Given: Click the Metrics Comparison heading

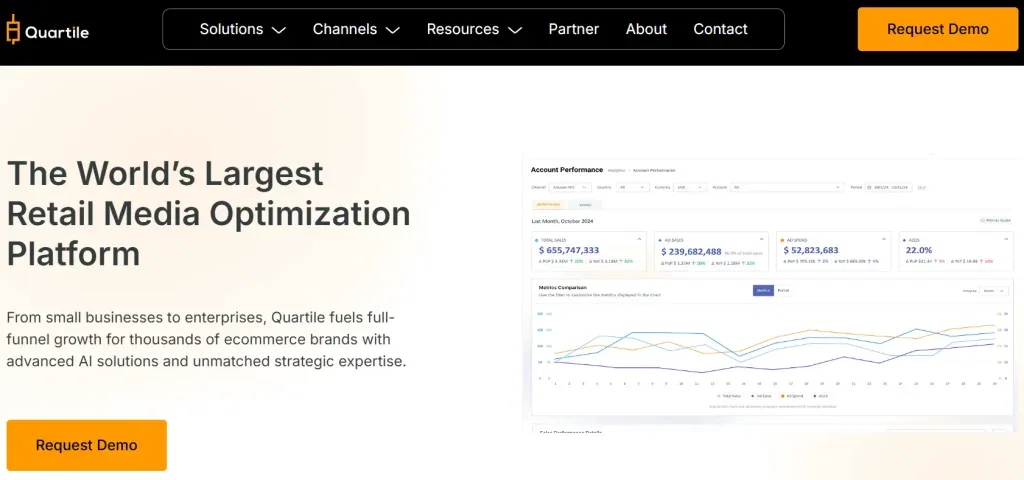Looking at the screenshot, I should pyautogui.click(x=563, y=287).
